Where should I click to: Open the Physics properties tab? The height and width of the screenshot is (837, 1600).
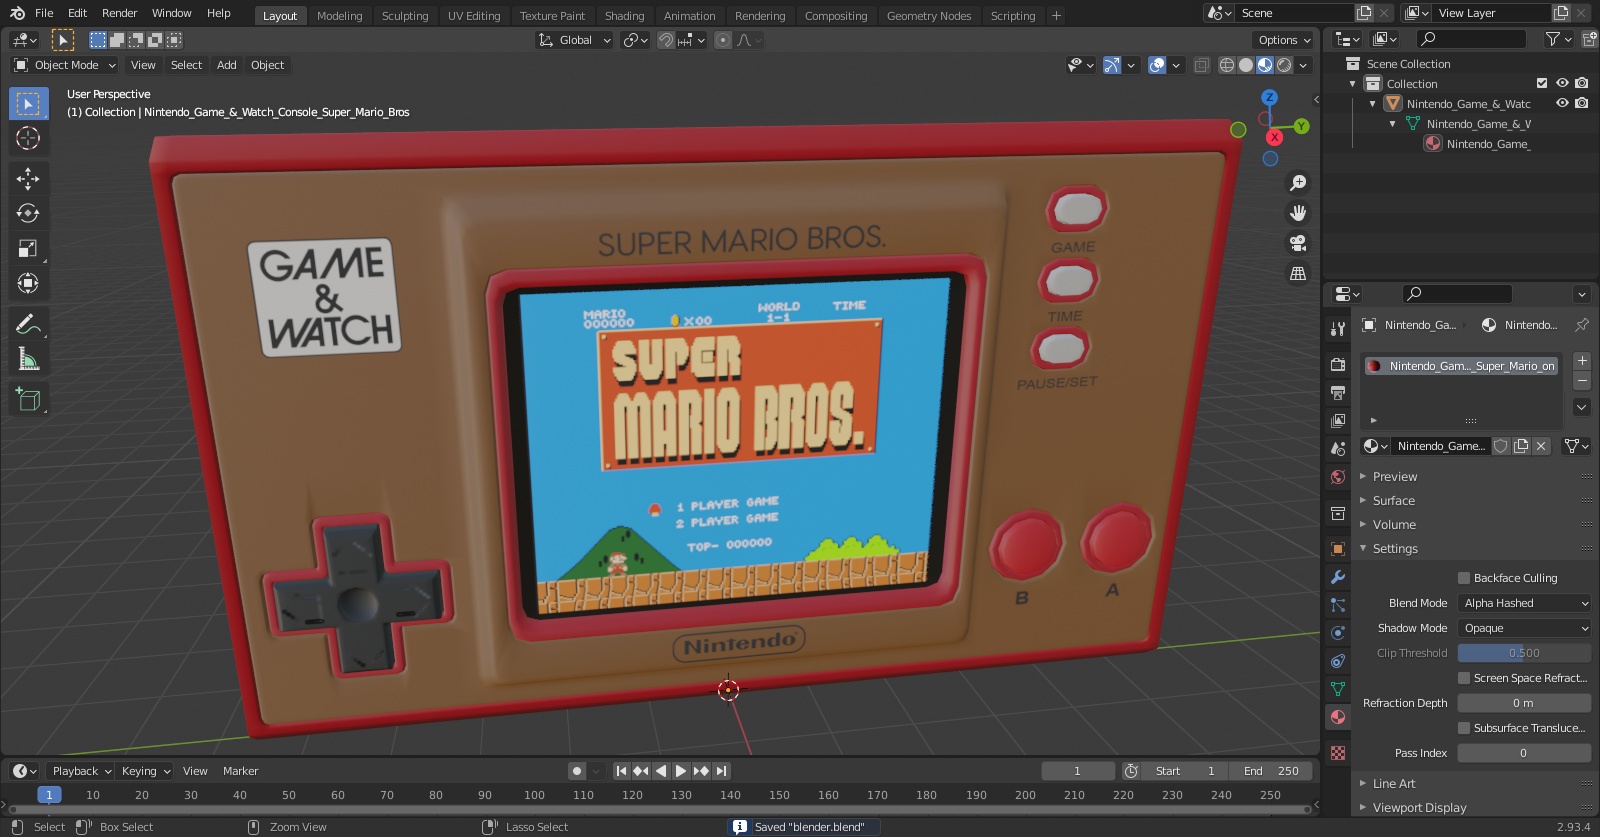pyautogui.click(x=1338, y=633)
